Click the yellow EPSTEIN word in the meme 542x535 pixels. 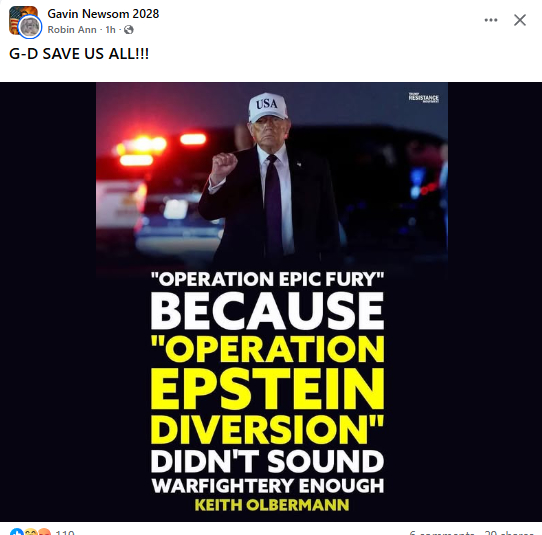[x=268, y=388]
